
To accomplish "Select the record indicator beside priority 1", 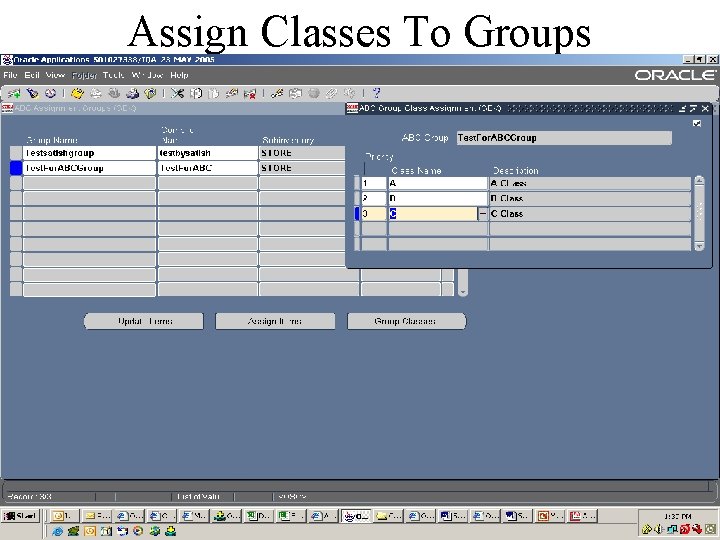I will click(357, 183).
